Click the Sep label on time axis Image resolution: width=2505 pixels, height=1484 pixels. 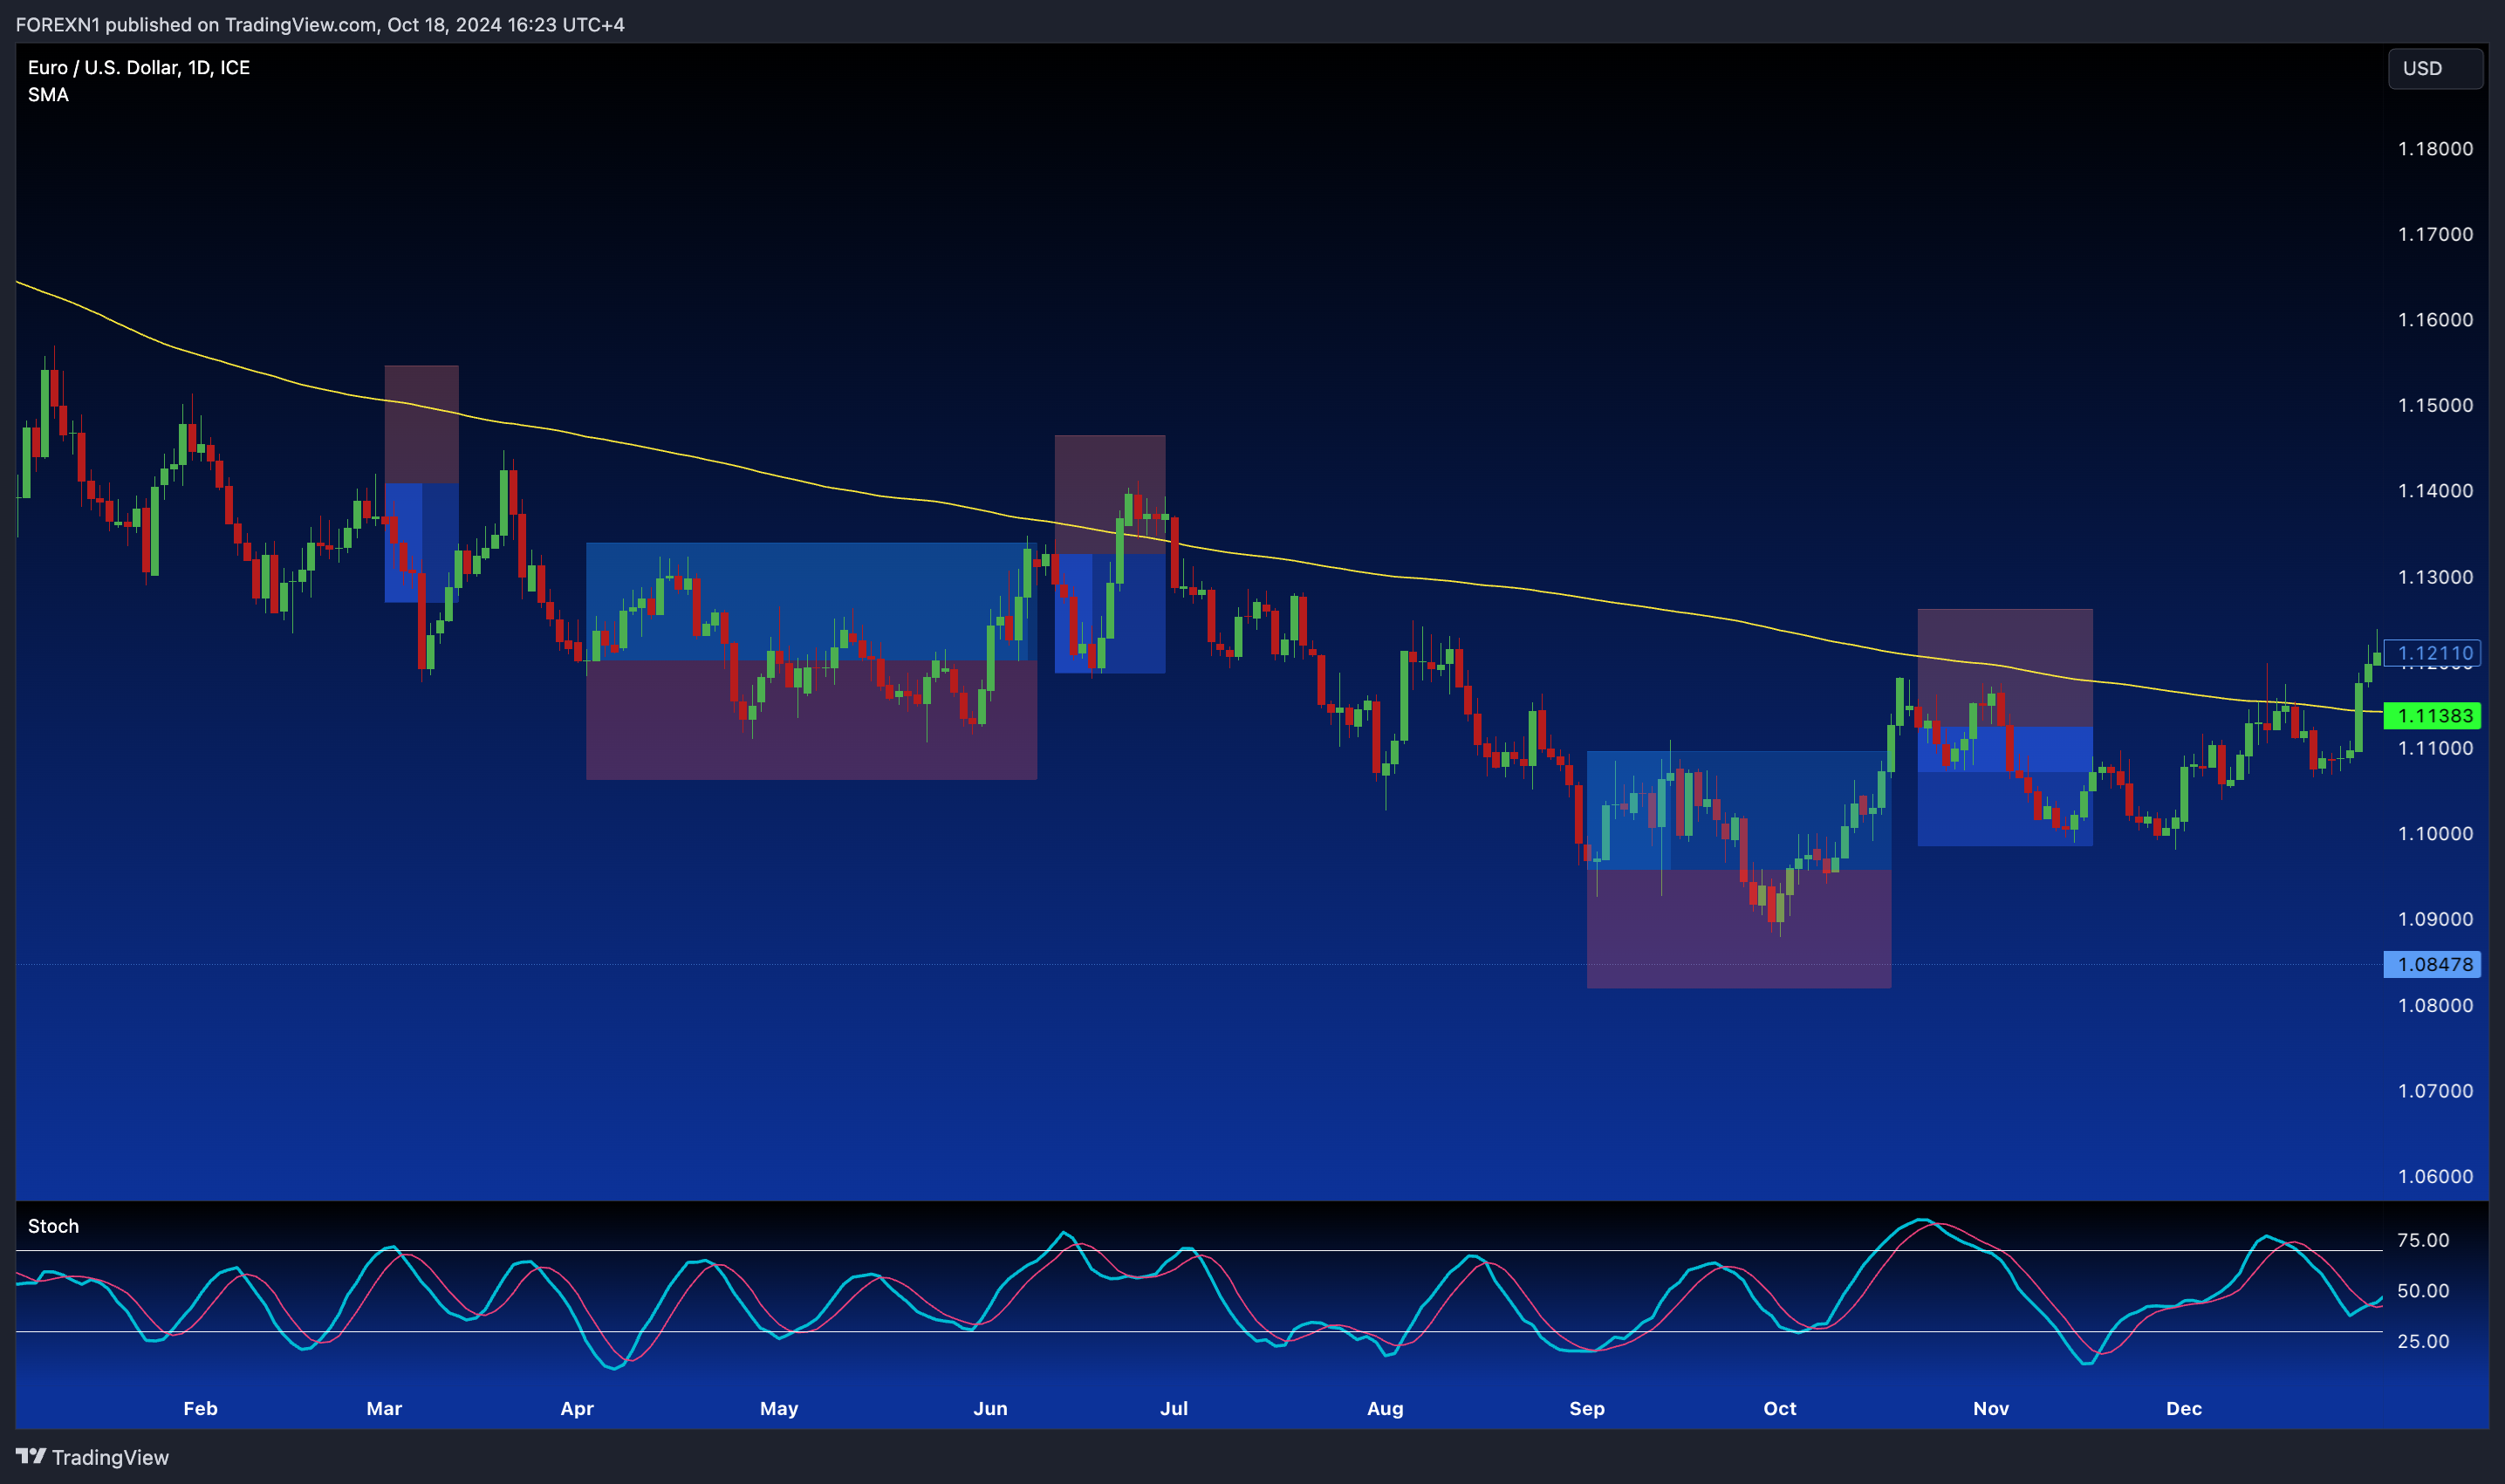[1587, 1408]
